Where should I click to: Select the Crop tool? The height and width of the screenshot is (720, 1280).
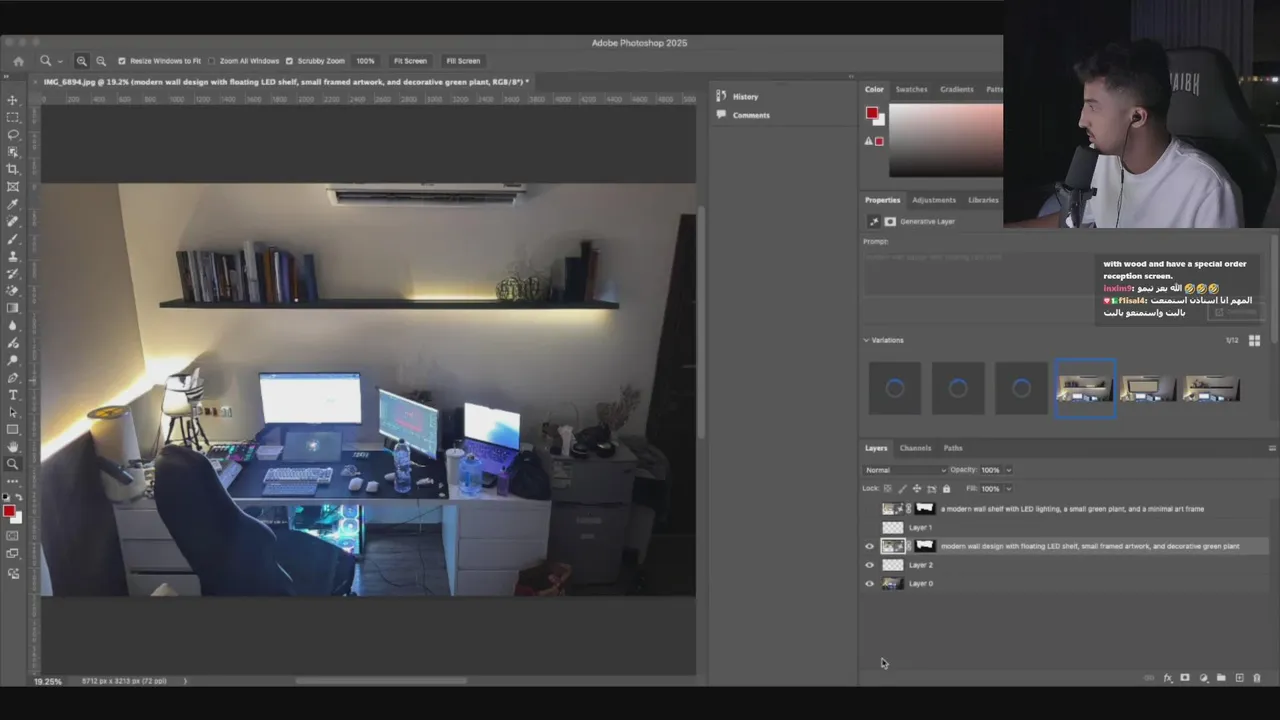(13, 169)
